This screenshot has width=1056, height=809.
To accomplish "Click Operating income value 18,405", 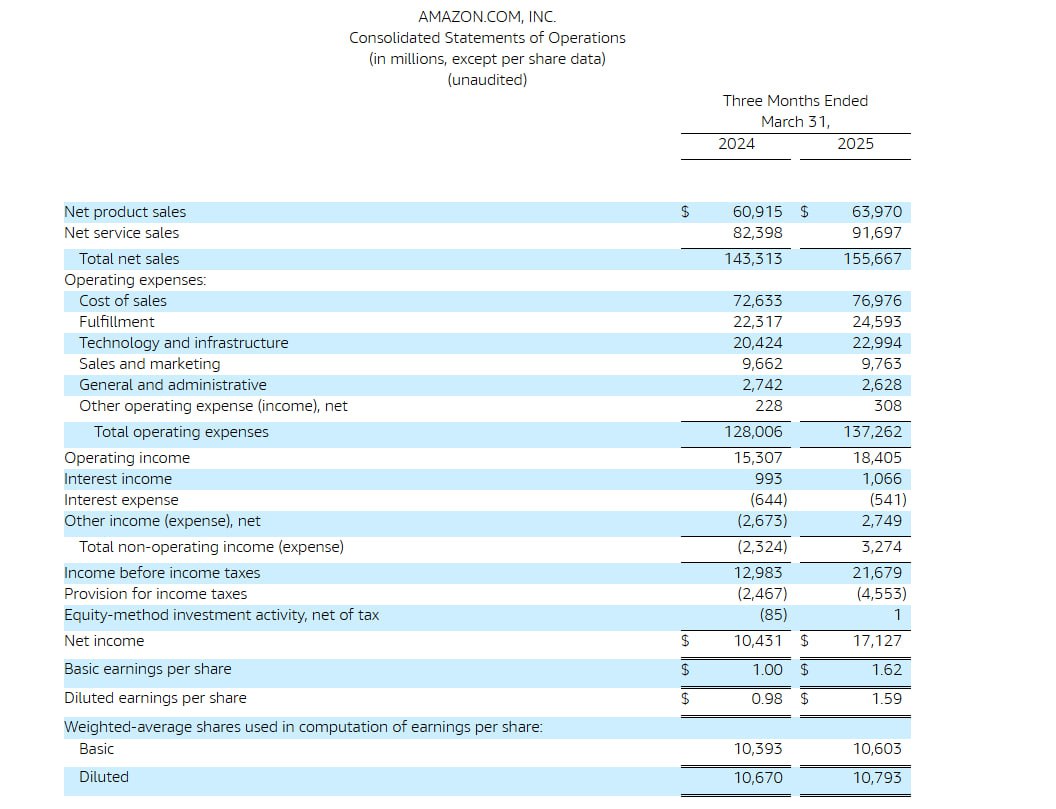I will click(877, 458).
